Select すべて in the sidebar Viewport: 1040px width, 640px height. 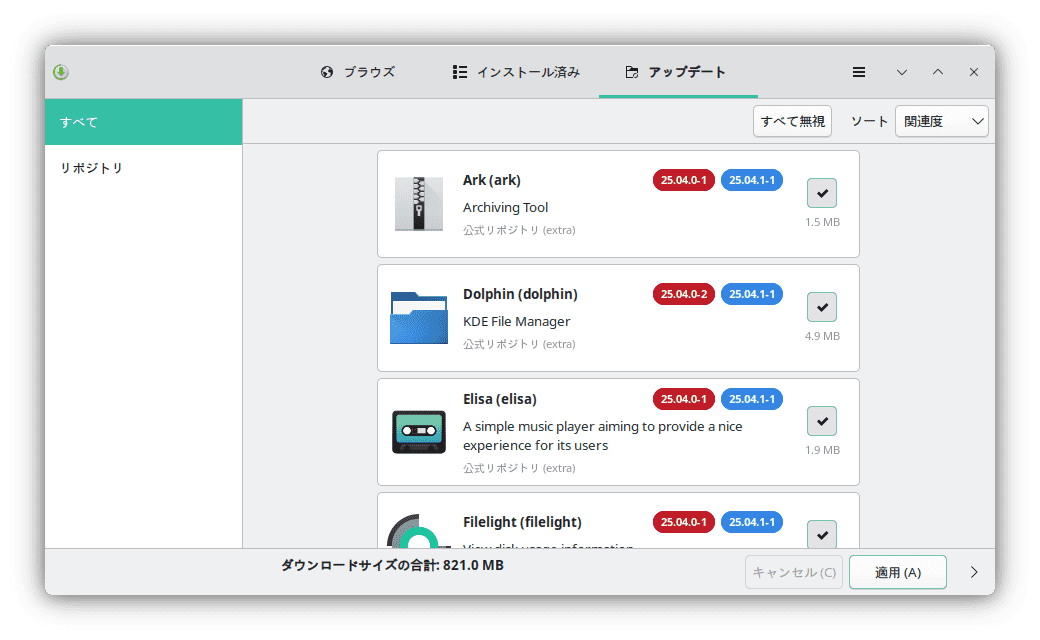pyautogui.click(x=144, y=122)
